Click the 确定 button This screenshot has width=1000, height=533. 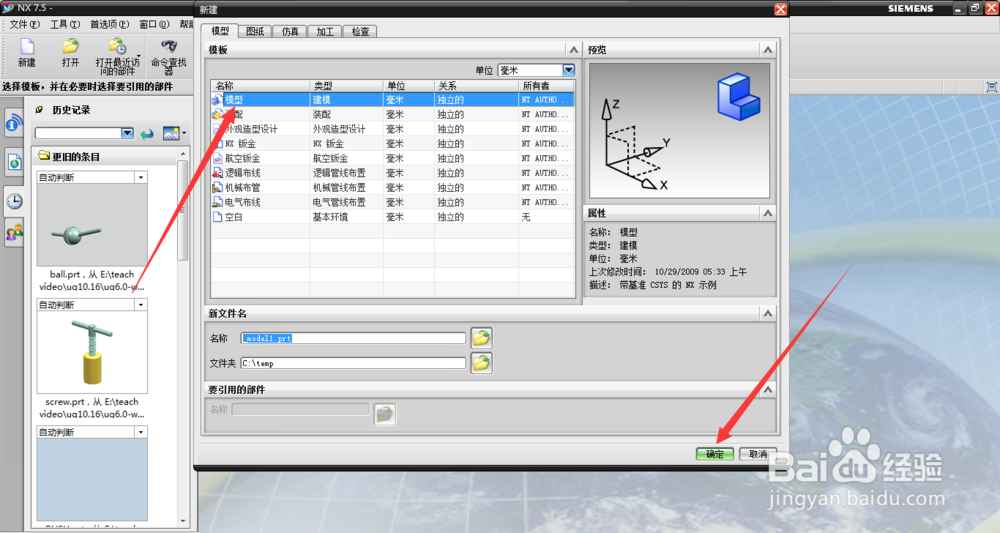tap(715, 454)
